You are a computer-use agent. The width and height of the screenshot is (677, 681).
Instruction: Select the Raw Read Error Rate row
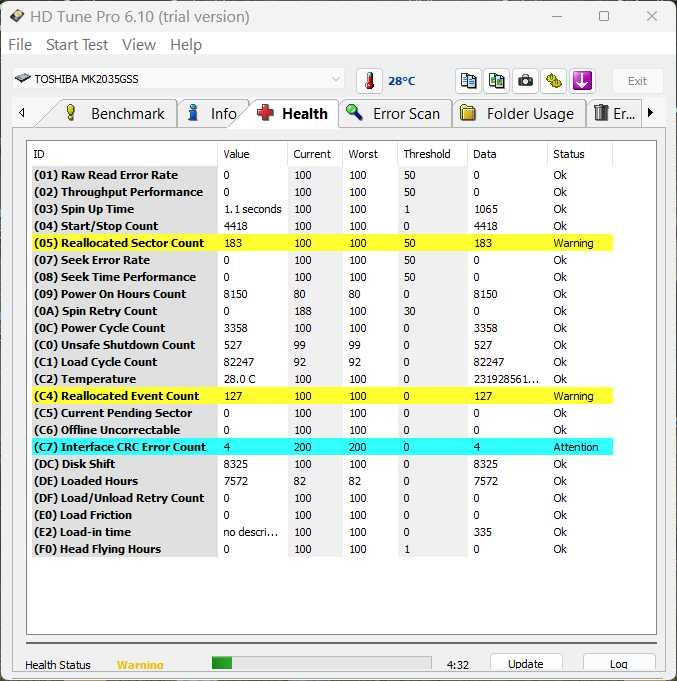[x=322, y=175]
